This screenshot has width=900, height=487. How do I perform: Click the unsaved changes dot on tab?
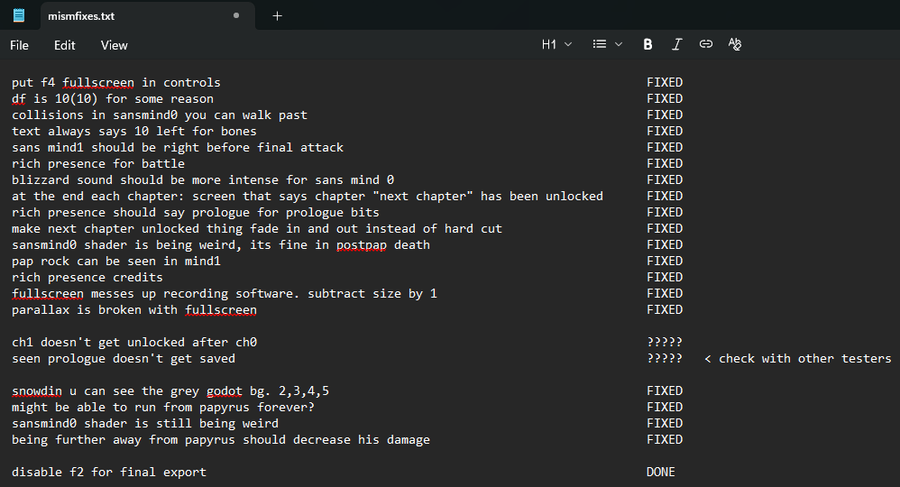(x=236, y=16)
